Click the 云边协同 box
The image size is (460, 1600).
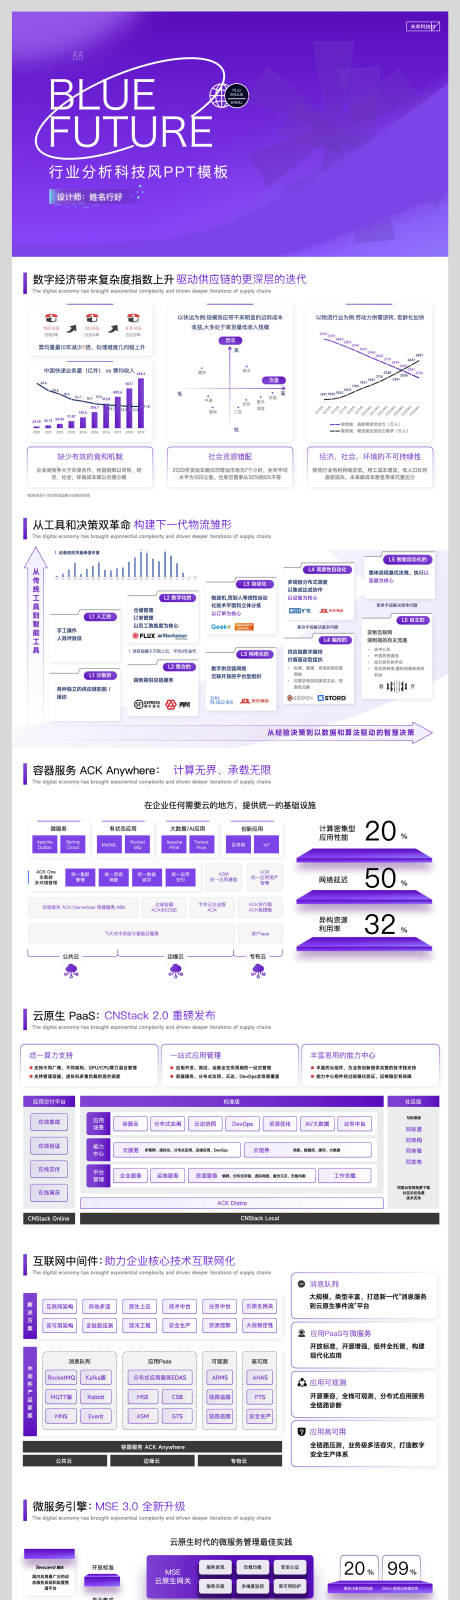(204, 1124)
